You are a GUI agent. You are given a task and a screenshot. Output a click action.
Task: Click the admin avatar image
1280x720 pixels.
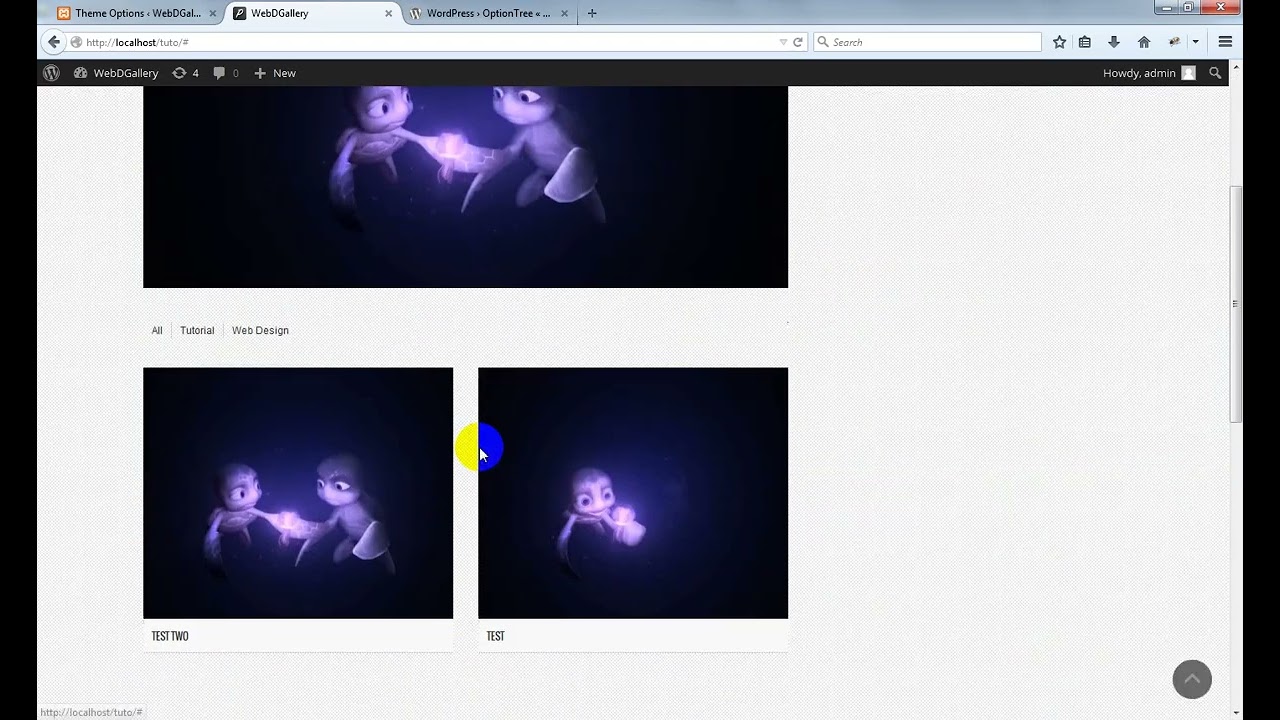pyautogui.click(x=1188, y=73)
